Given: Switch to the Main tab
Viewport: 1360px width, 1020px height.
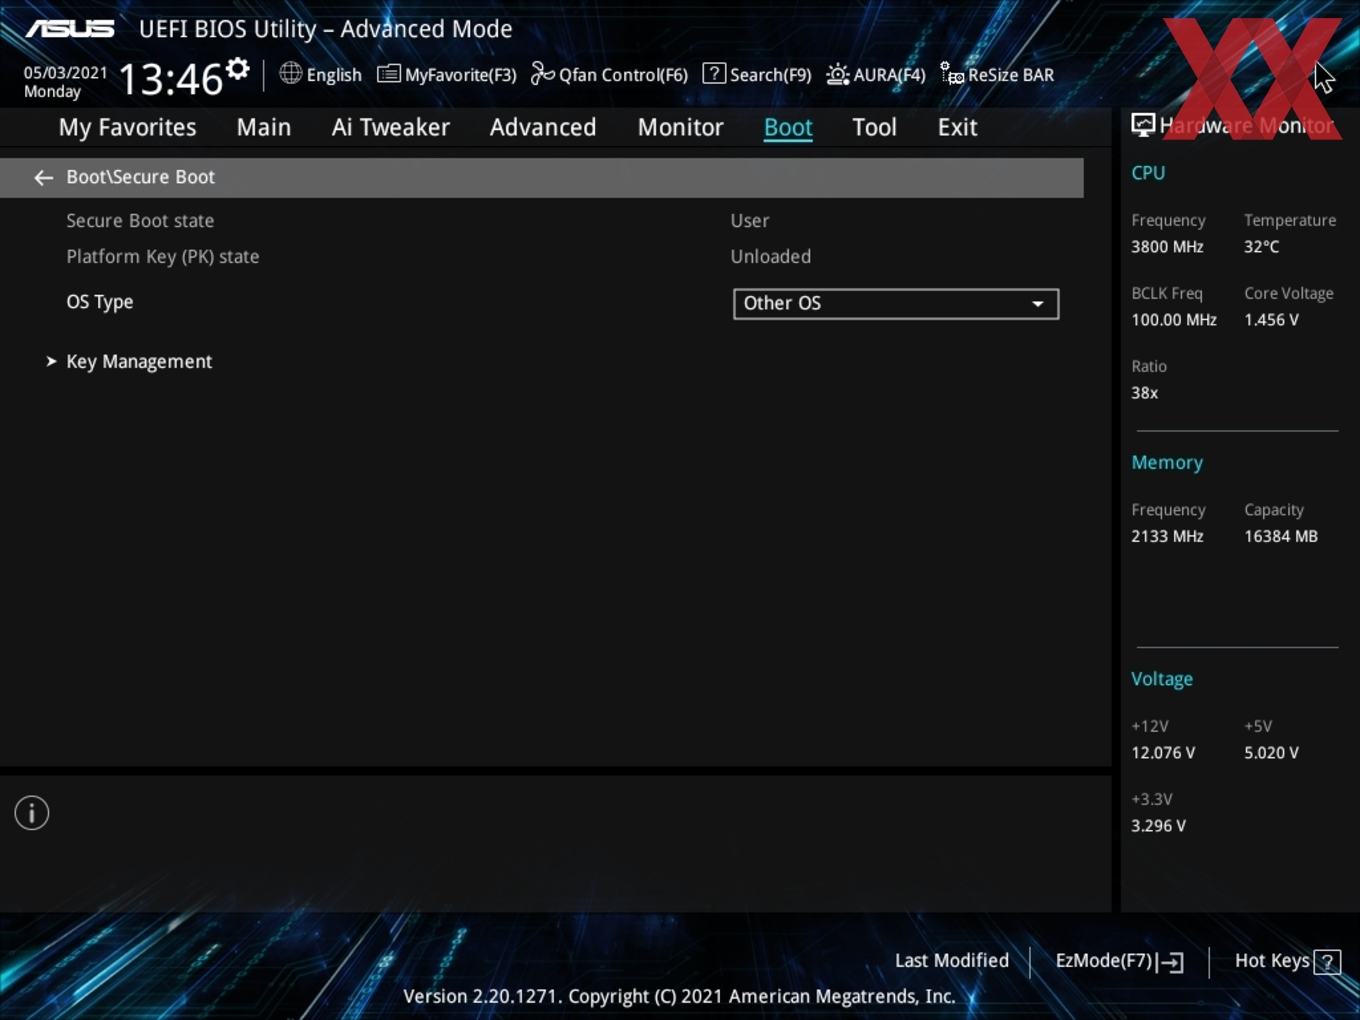Looking at the screenshot, I should coord(264,127).
